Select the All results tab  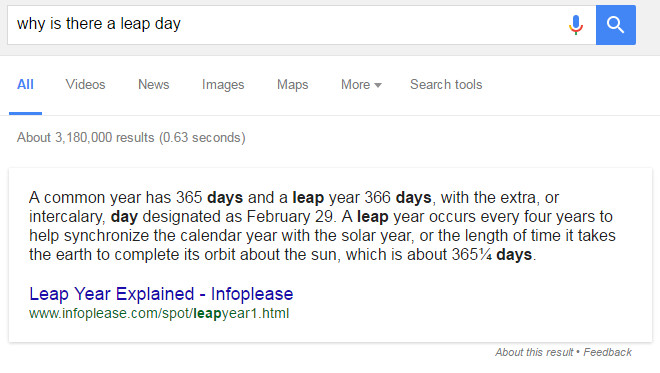click(25, 85)
